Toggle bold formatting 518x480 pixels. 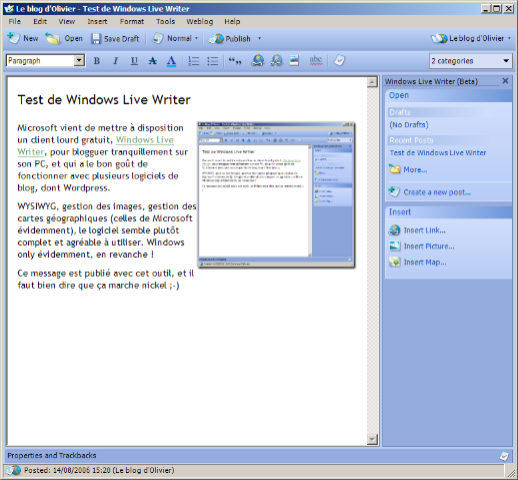tap(97, 61)
